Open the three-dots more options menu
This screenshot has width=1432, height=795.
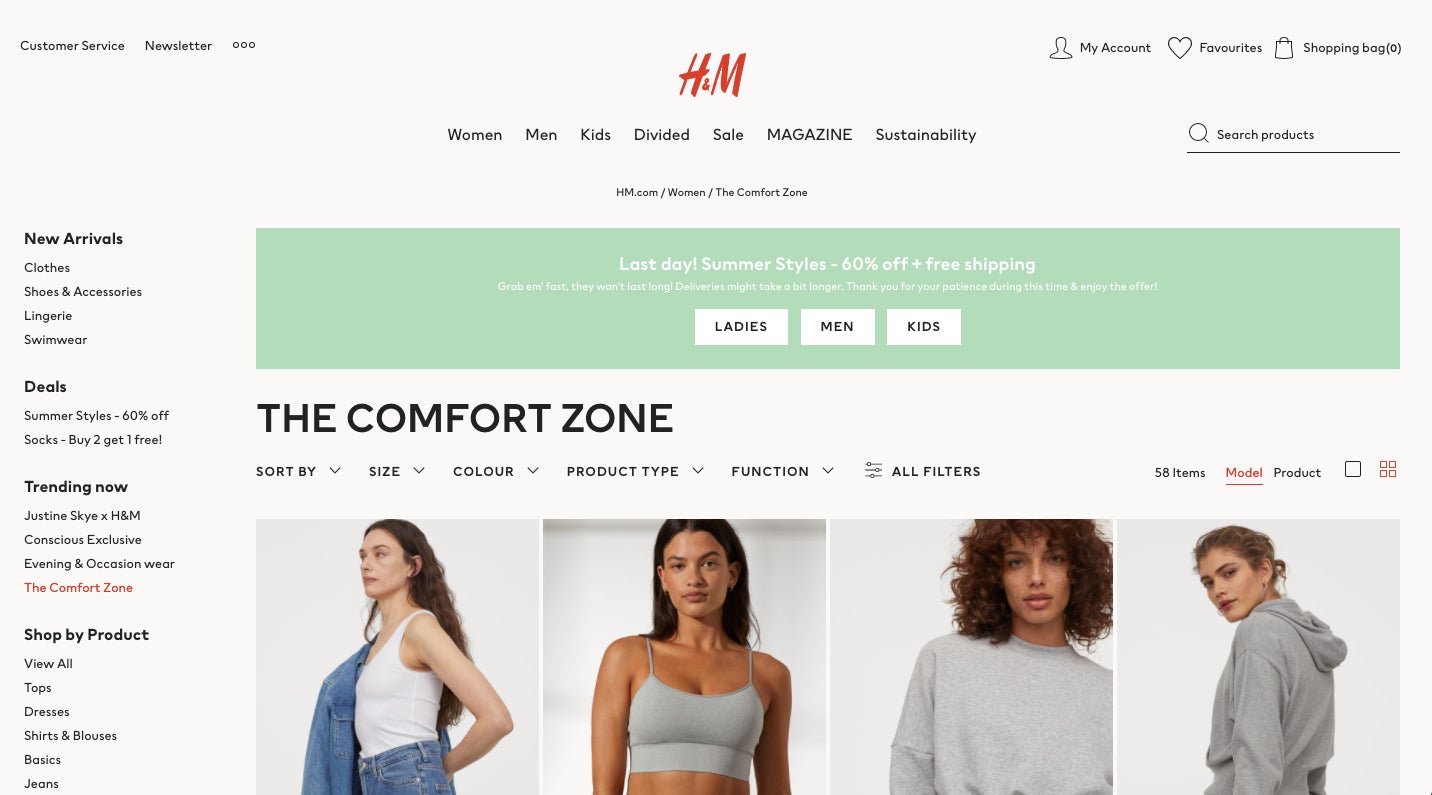click(244, 45)
